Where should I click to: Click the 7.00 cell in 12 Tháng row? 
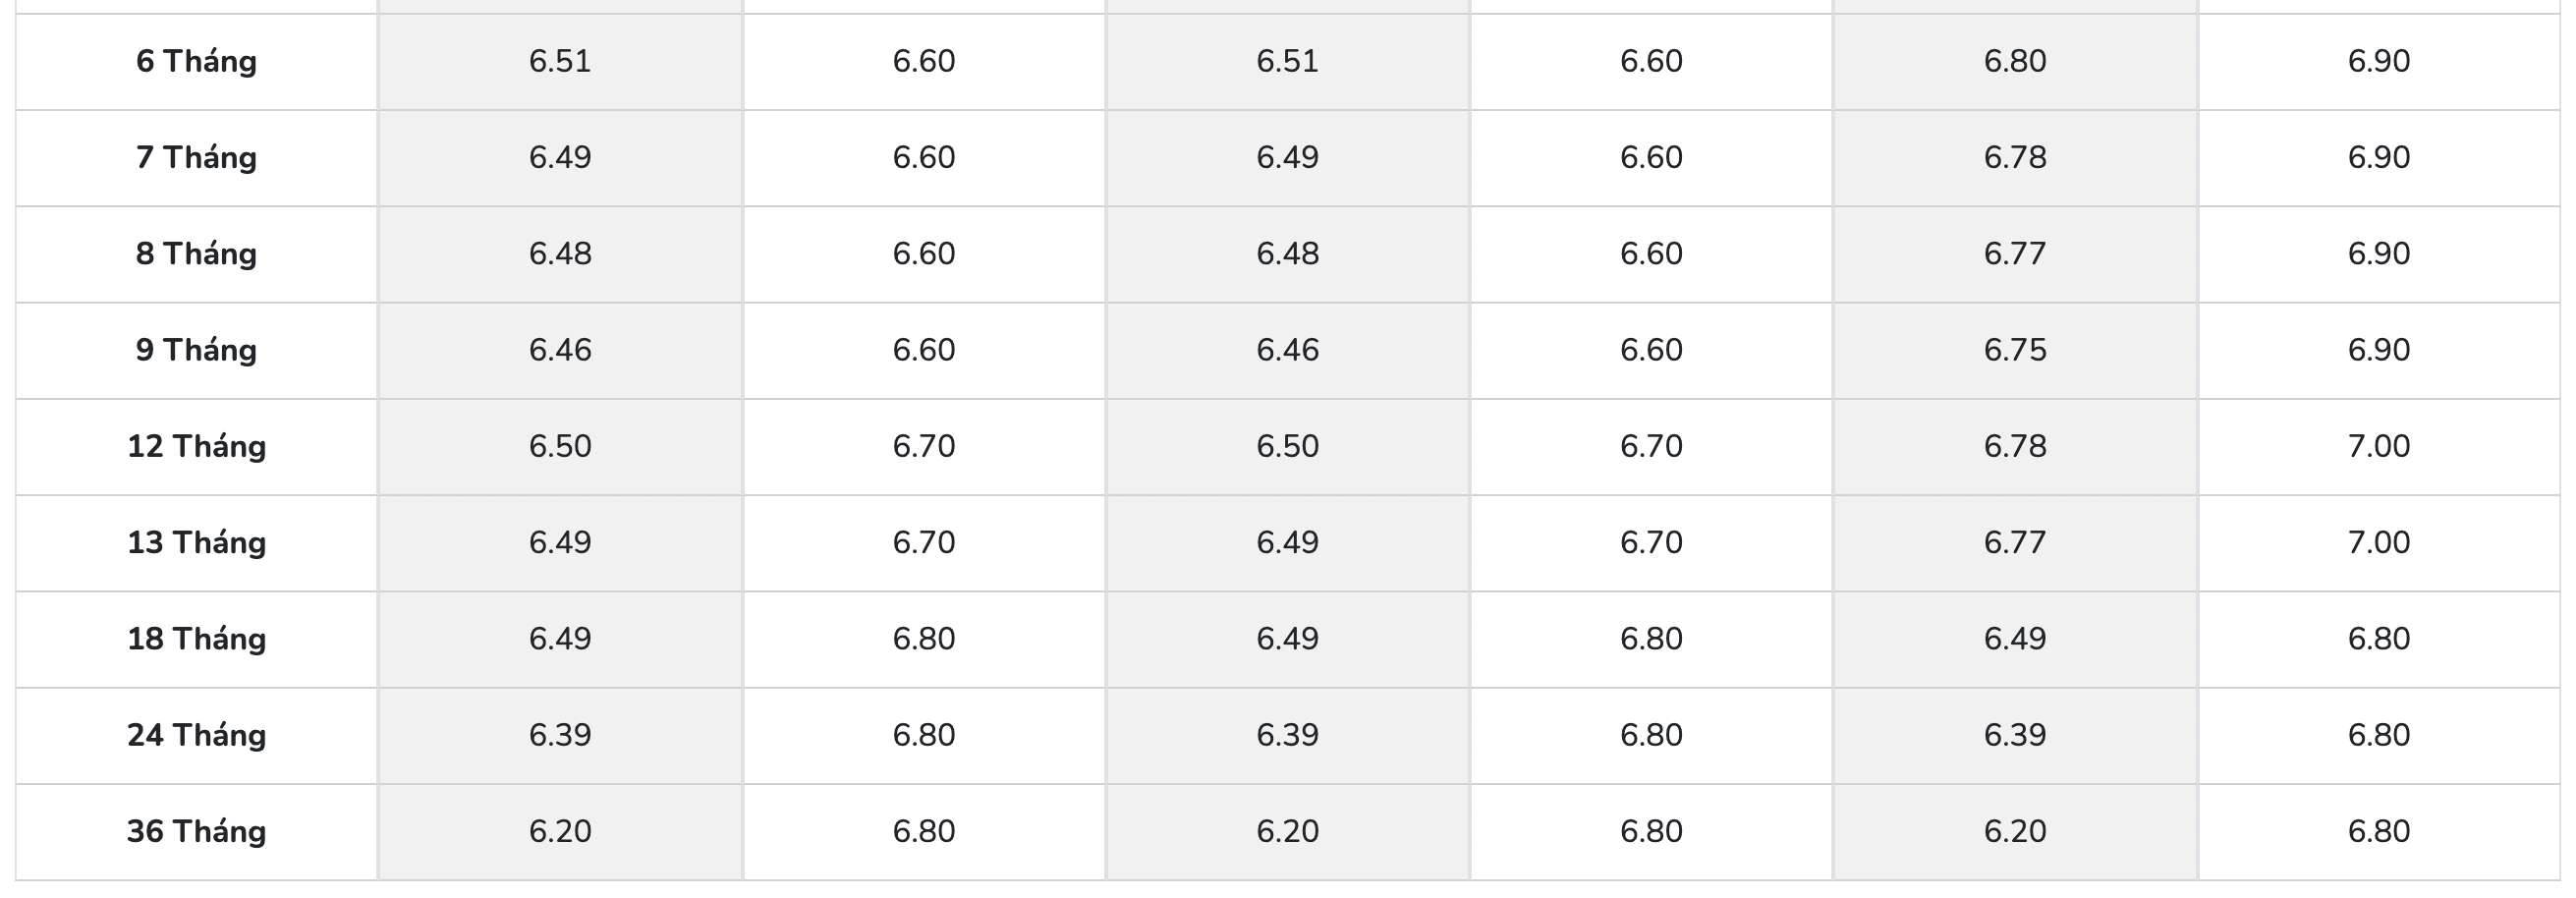point(2379,446)
